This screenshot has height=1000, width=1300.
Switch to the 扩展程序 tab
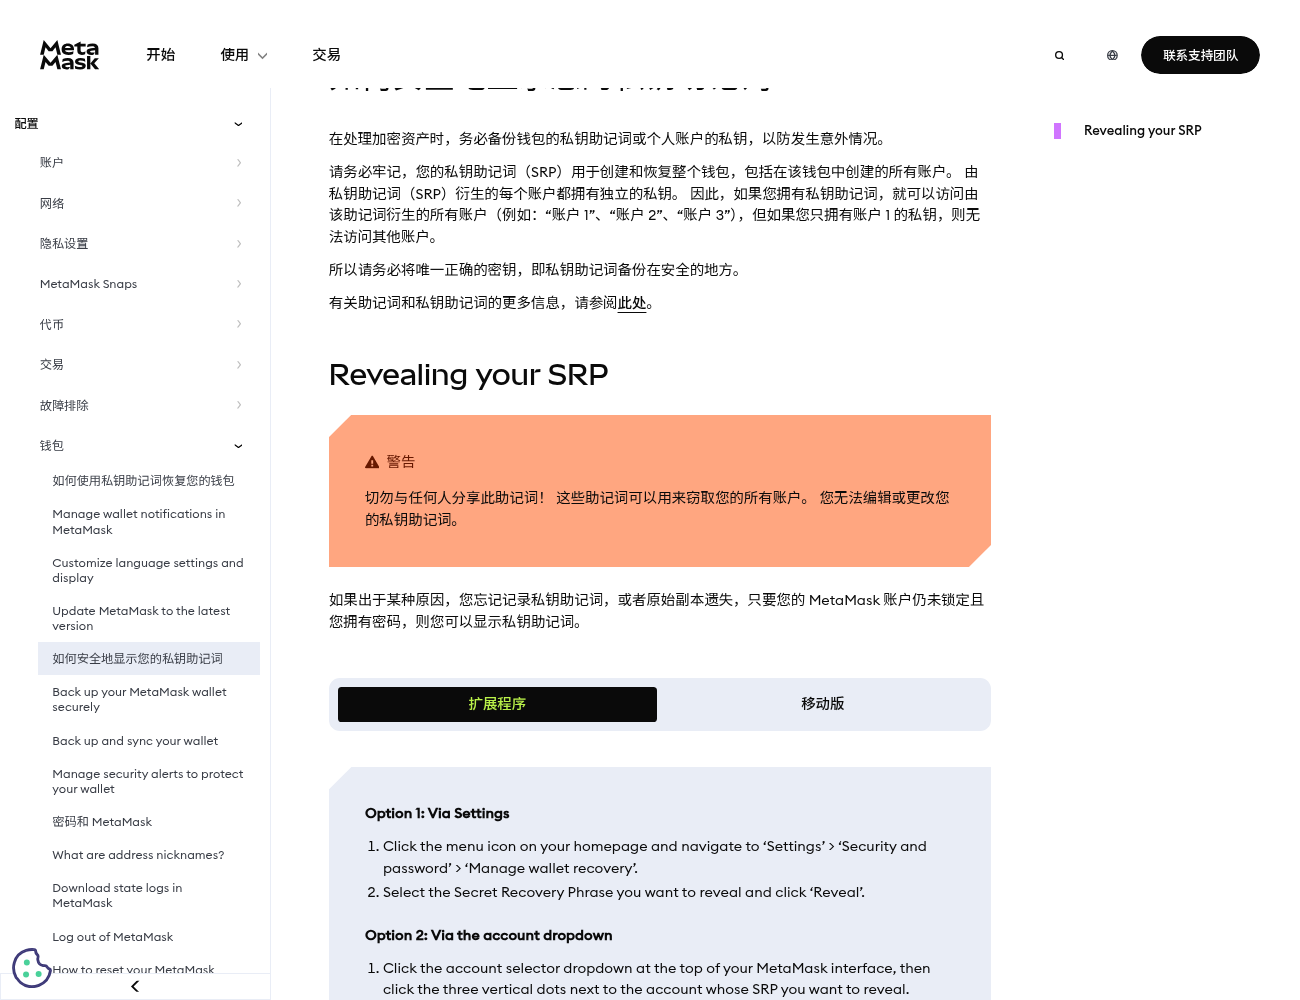[497, 704]
